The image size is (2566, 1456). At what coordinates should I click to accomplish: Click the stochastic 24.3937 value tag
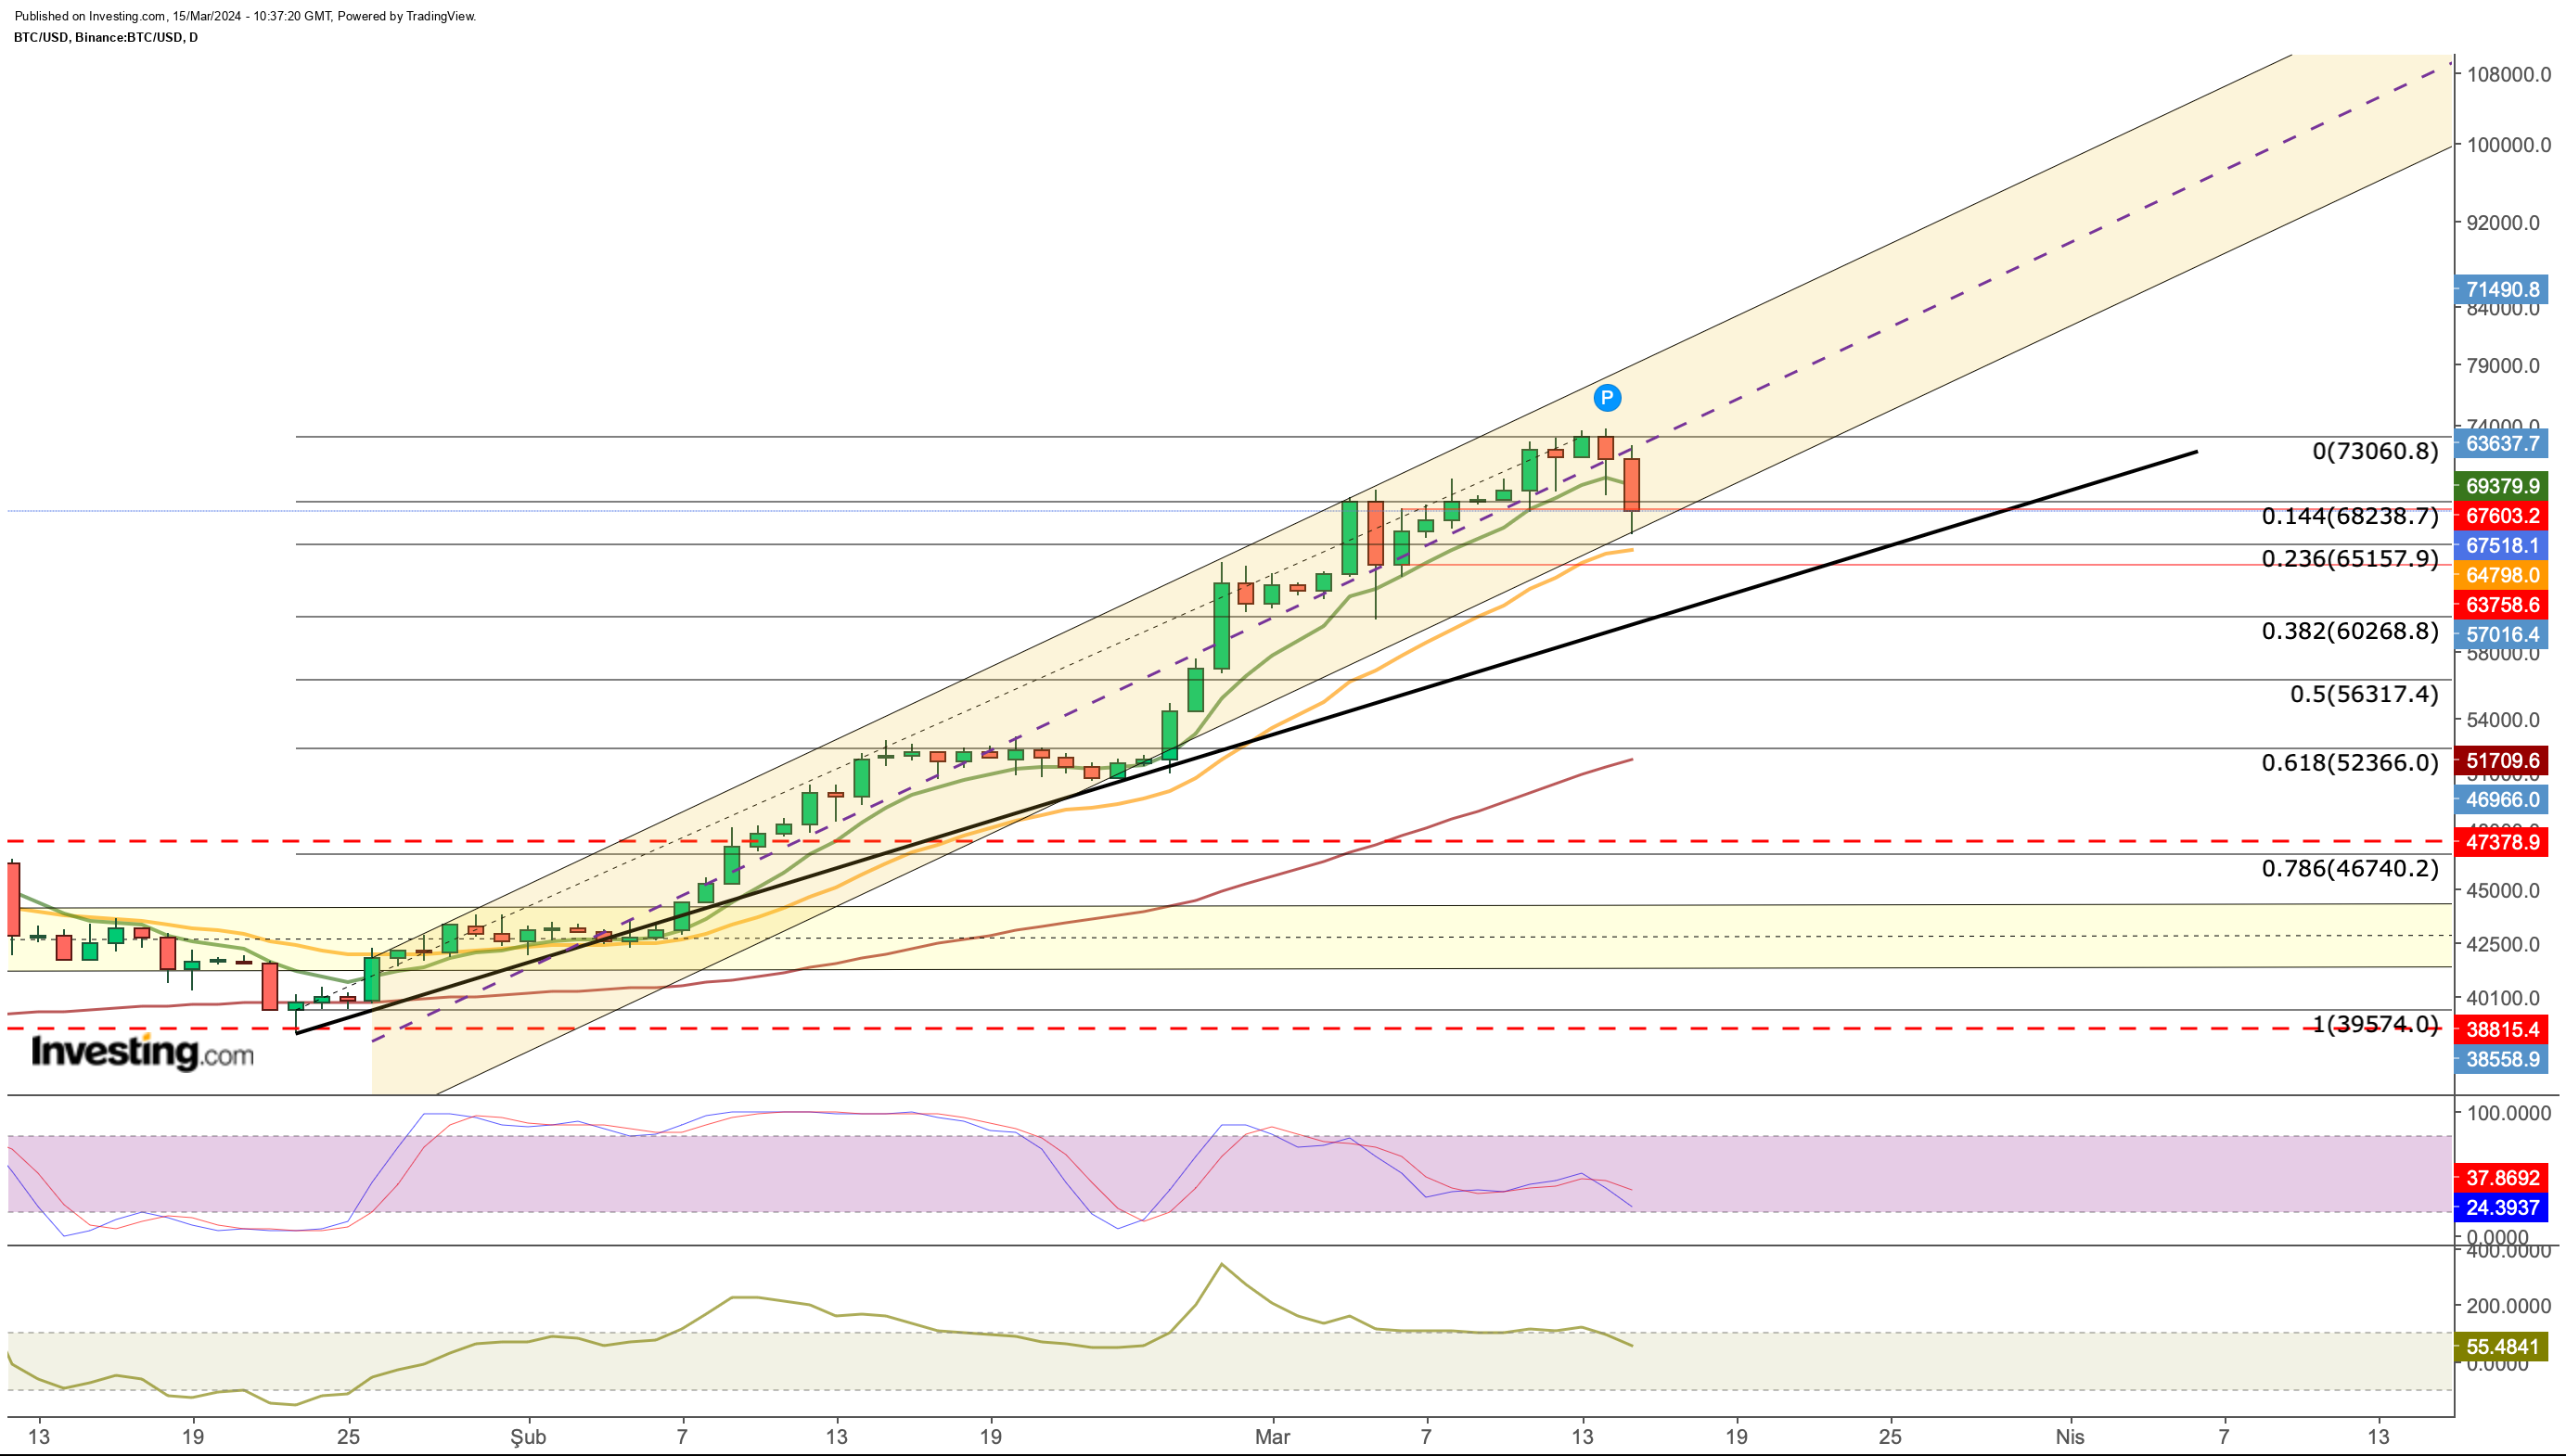pyautogui.click(x=2501, y=1208)
